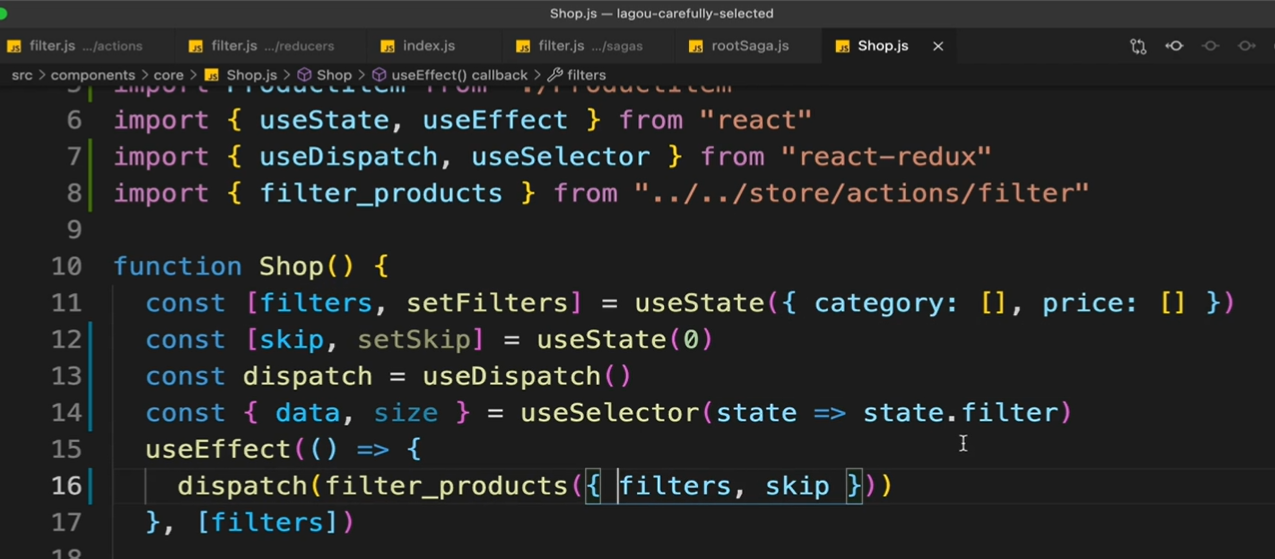Expand the src breadcrumb segment

[x=22, y=75]
